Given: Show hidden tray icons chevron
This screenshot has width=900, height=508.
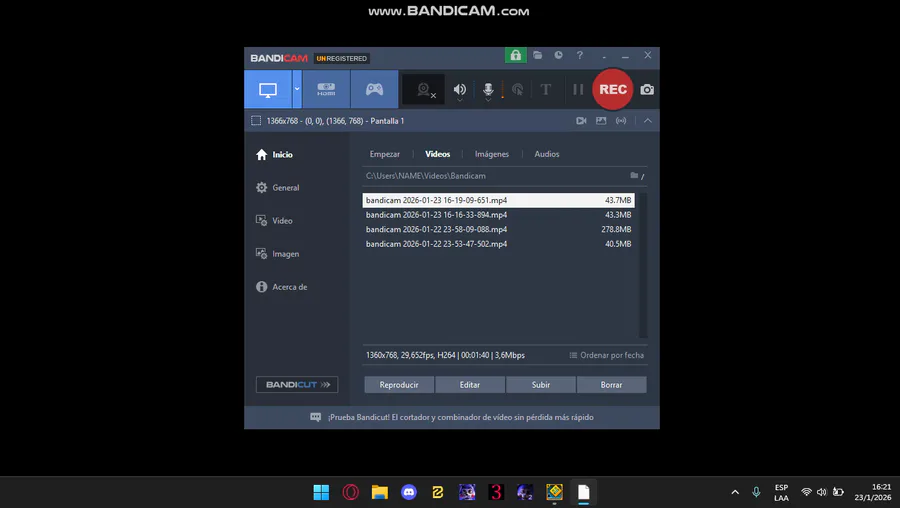Looking at the screenshot, I should 735,492.
